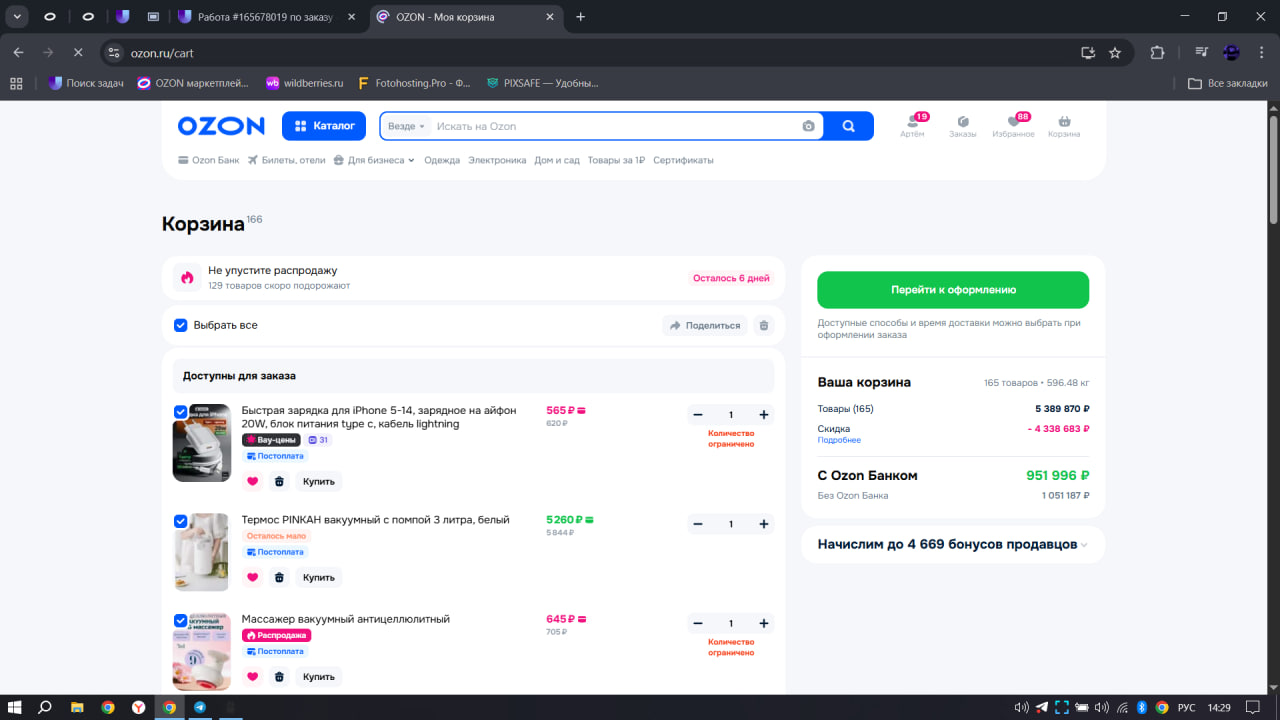Click the Перейти к оформлению button
This screenshot has height=720, width=1280.
click(953, 290)
